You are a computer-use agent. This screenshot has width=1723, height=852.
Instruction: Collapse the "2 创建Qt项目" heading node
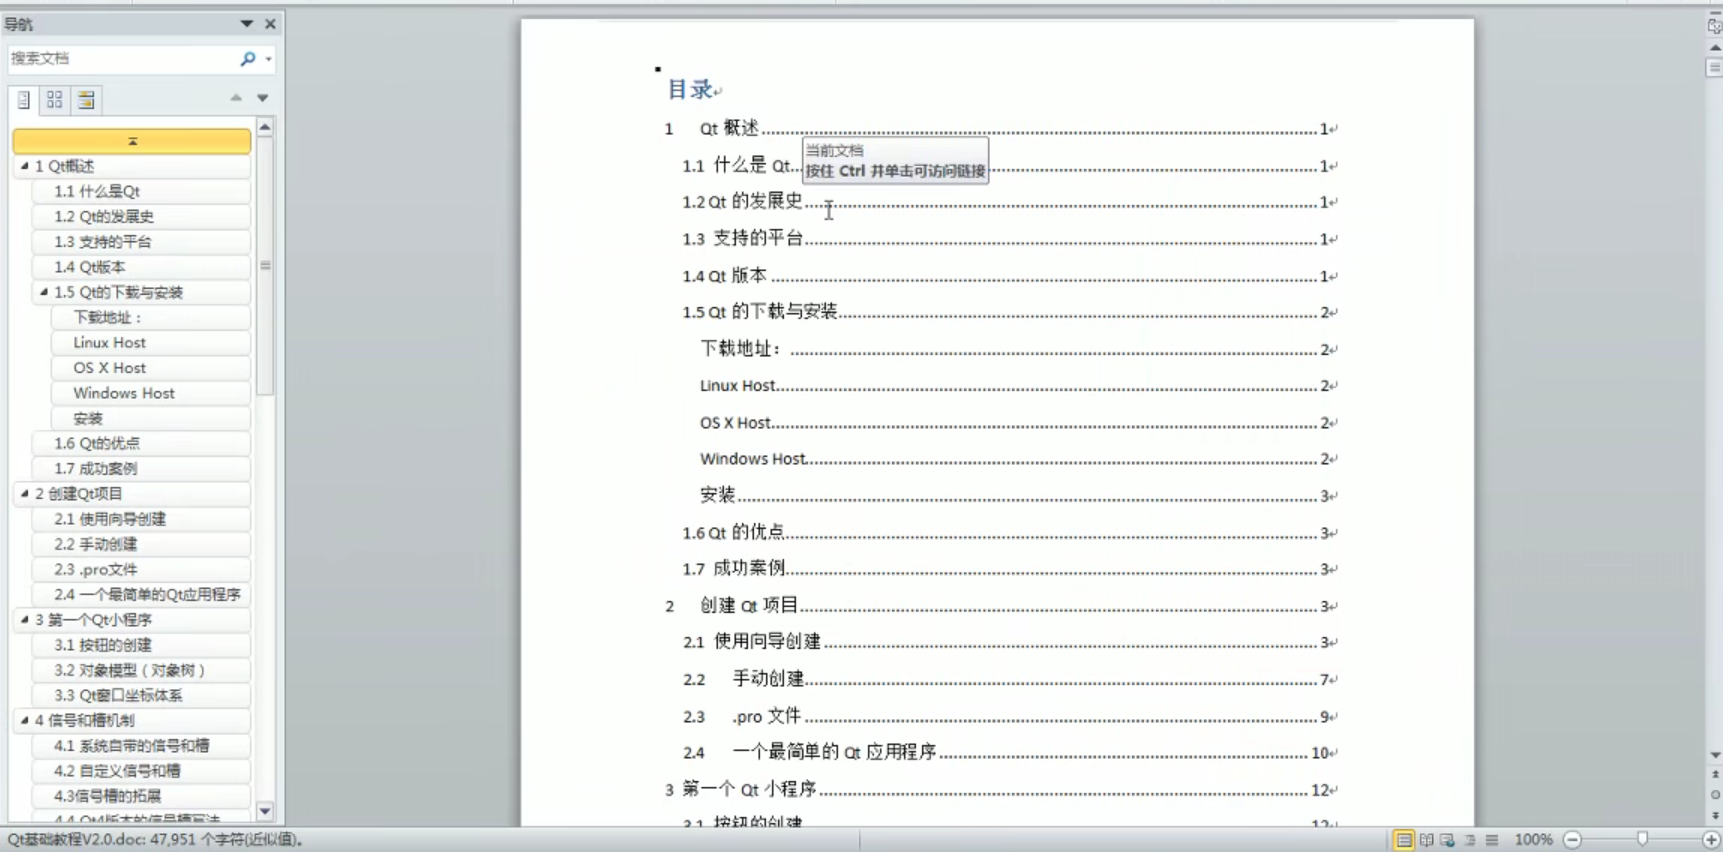click(24, 493)
